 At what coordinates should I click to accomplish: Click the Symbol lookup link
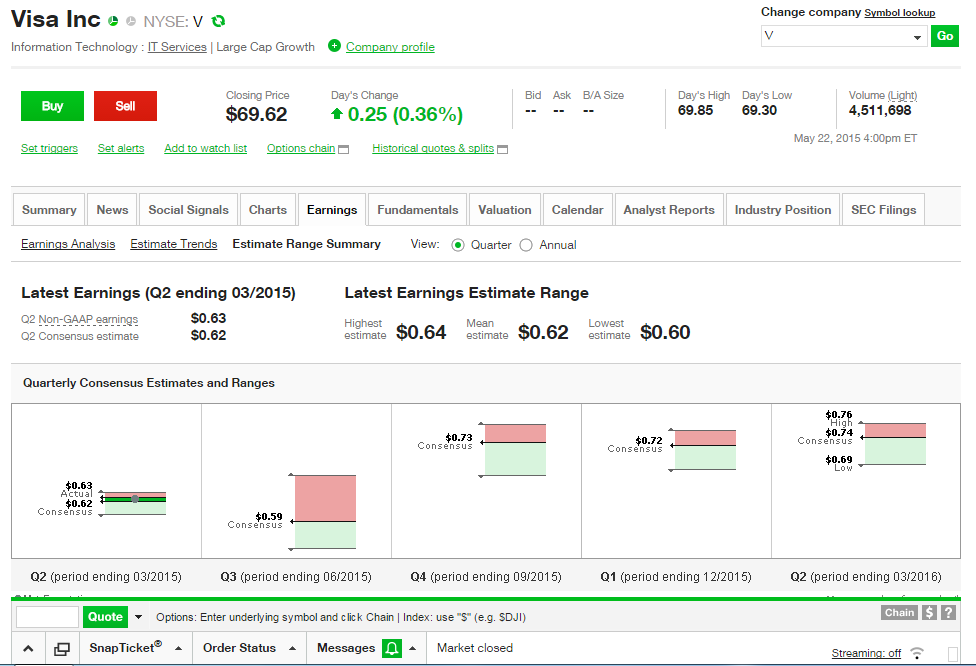(899, 12)
